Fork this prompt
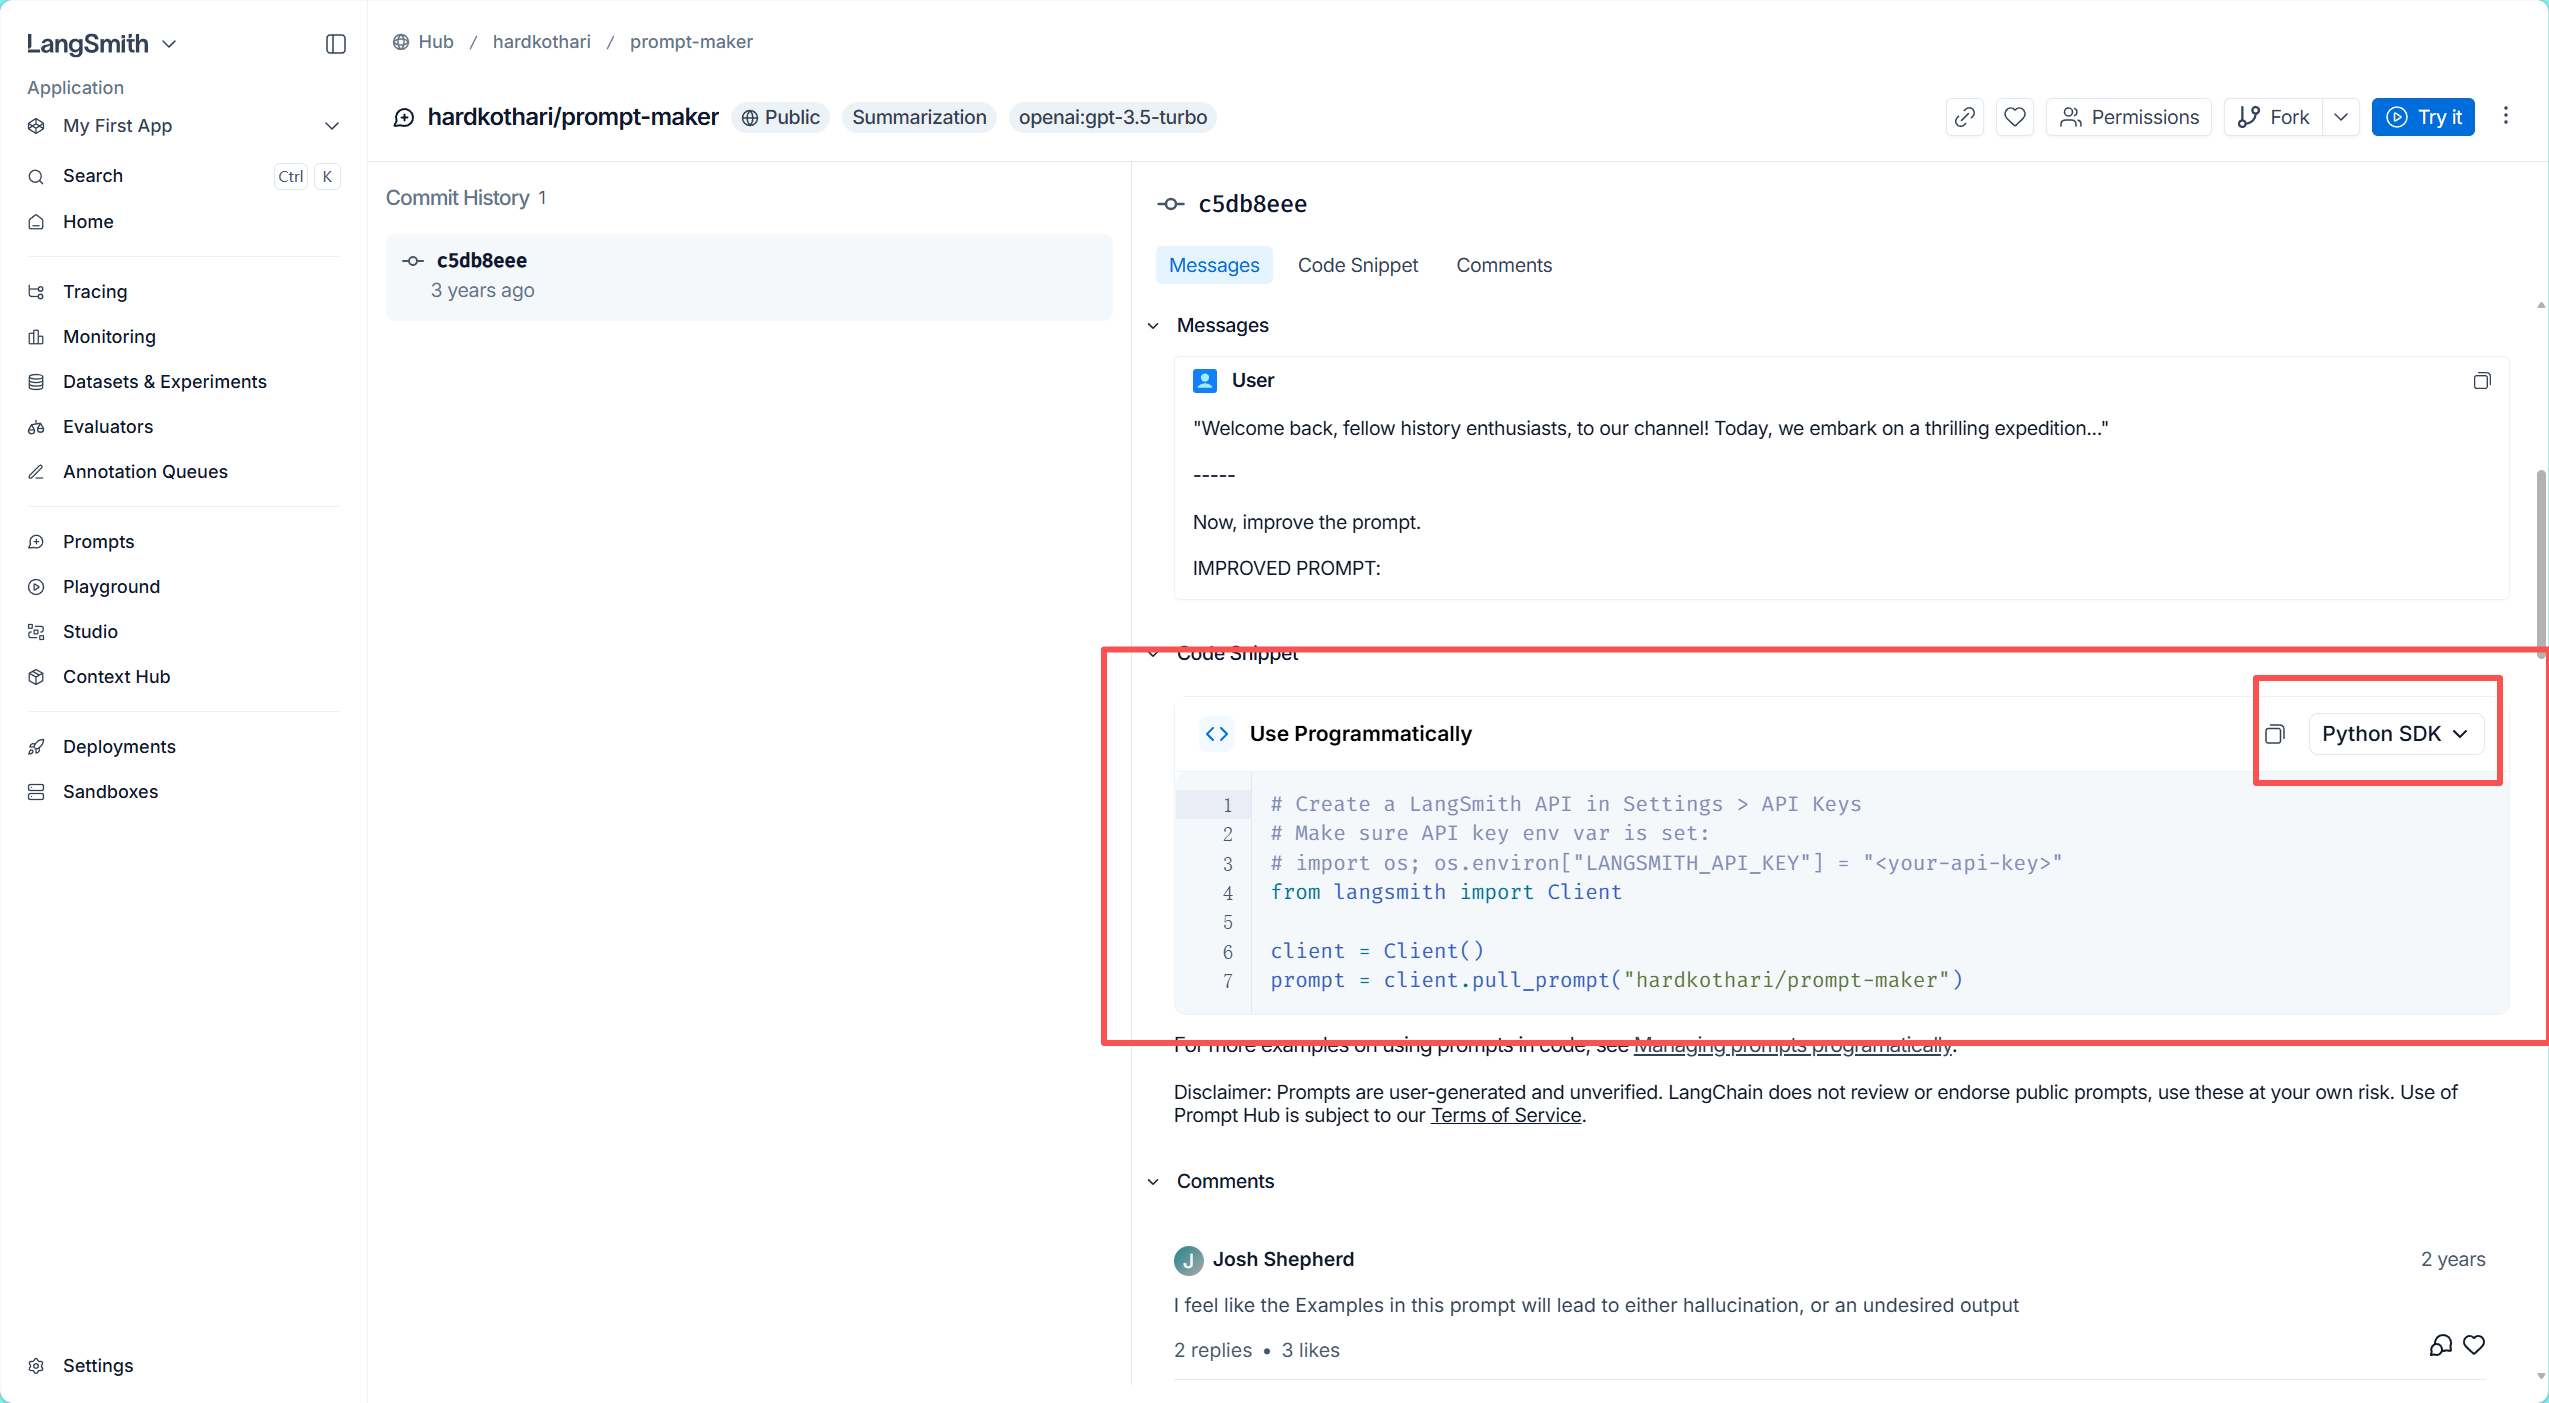 coord(2273,117)
